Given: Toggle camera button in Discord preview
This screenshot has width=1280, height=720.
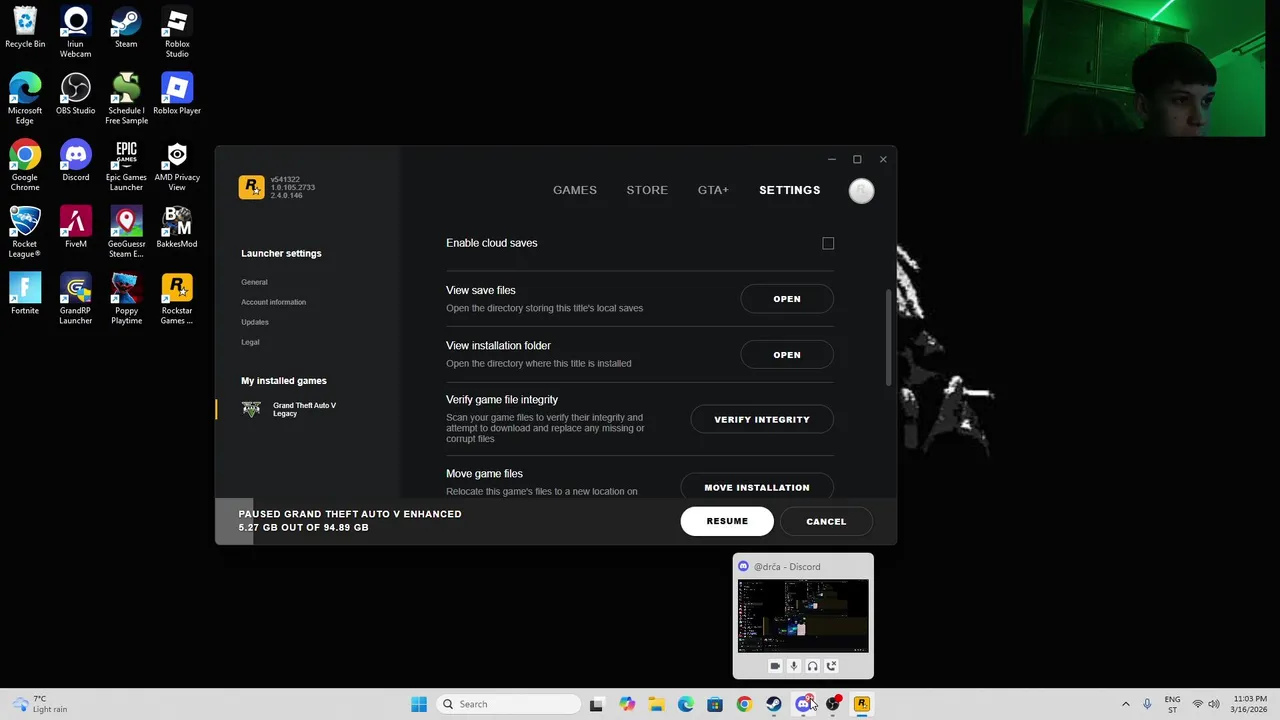Looking at the screenshot, I should pos(775,666).
